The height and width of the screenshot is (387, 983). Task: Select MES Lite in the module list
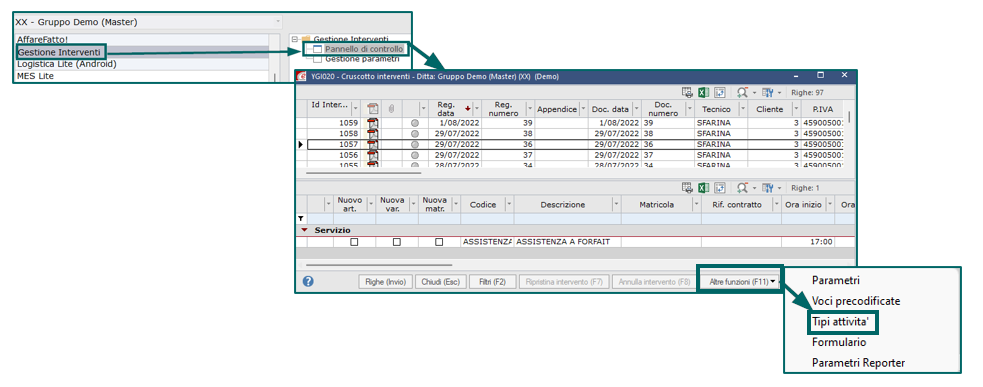(x=143, y=76)
